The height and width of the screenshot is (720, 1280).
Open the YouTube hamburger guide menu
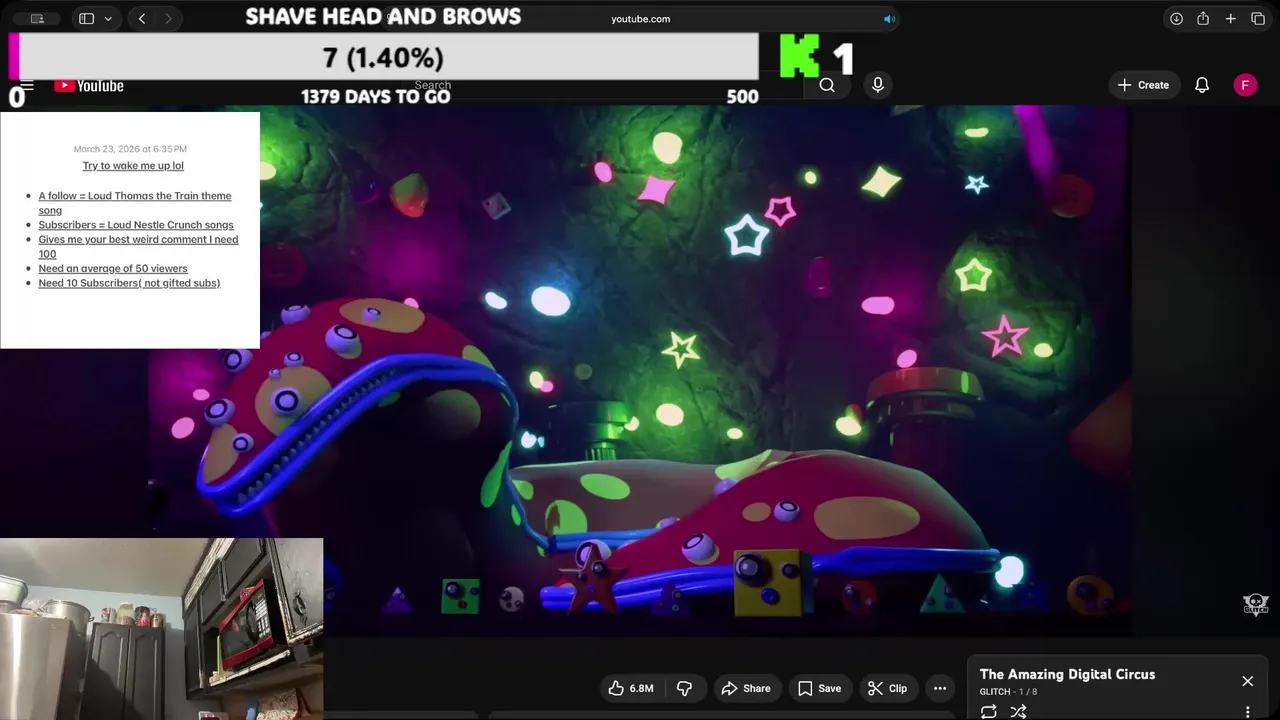(27, 86)
